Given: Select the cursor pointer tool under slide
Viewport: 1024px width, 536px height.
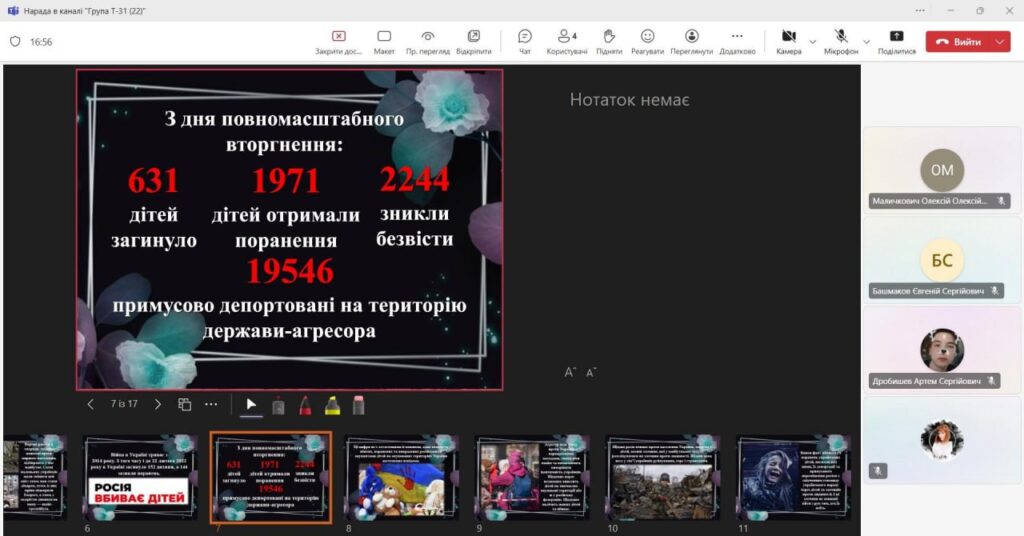Looking at the screenshot, I should click(x=251, y=405).
